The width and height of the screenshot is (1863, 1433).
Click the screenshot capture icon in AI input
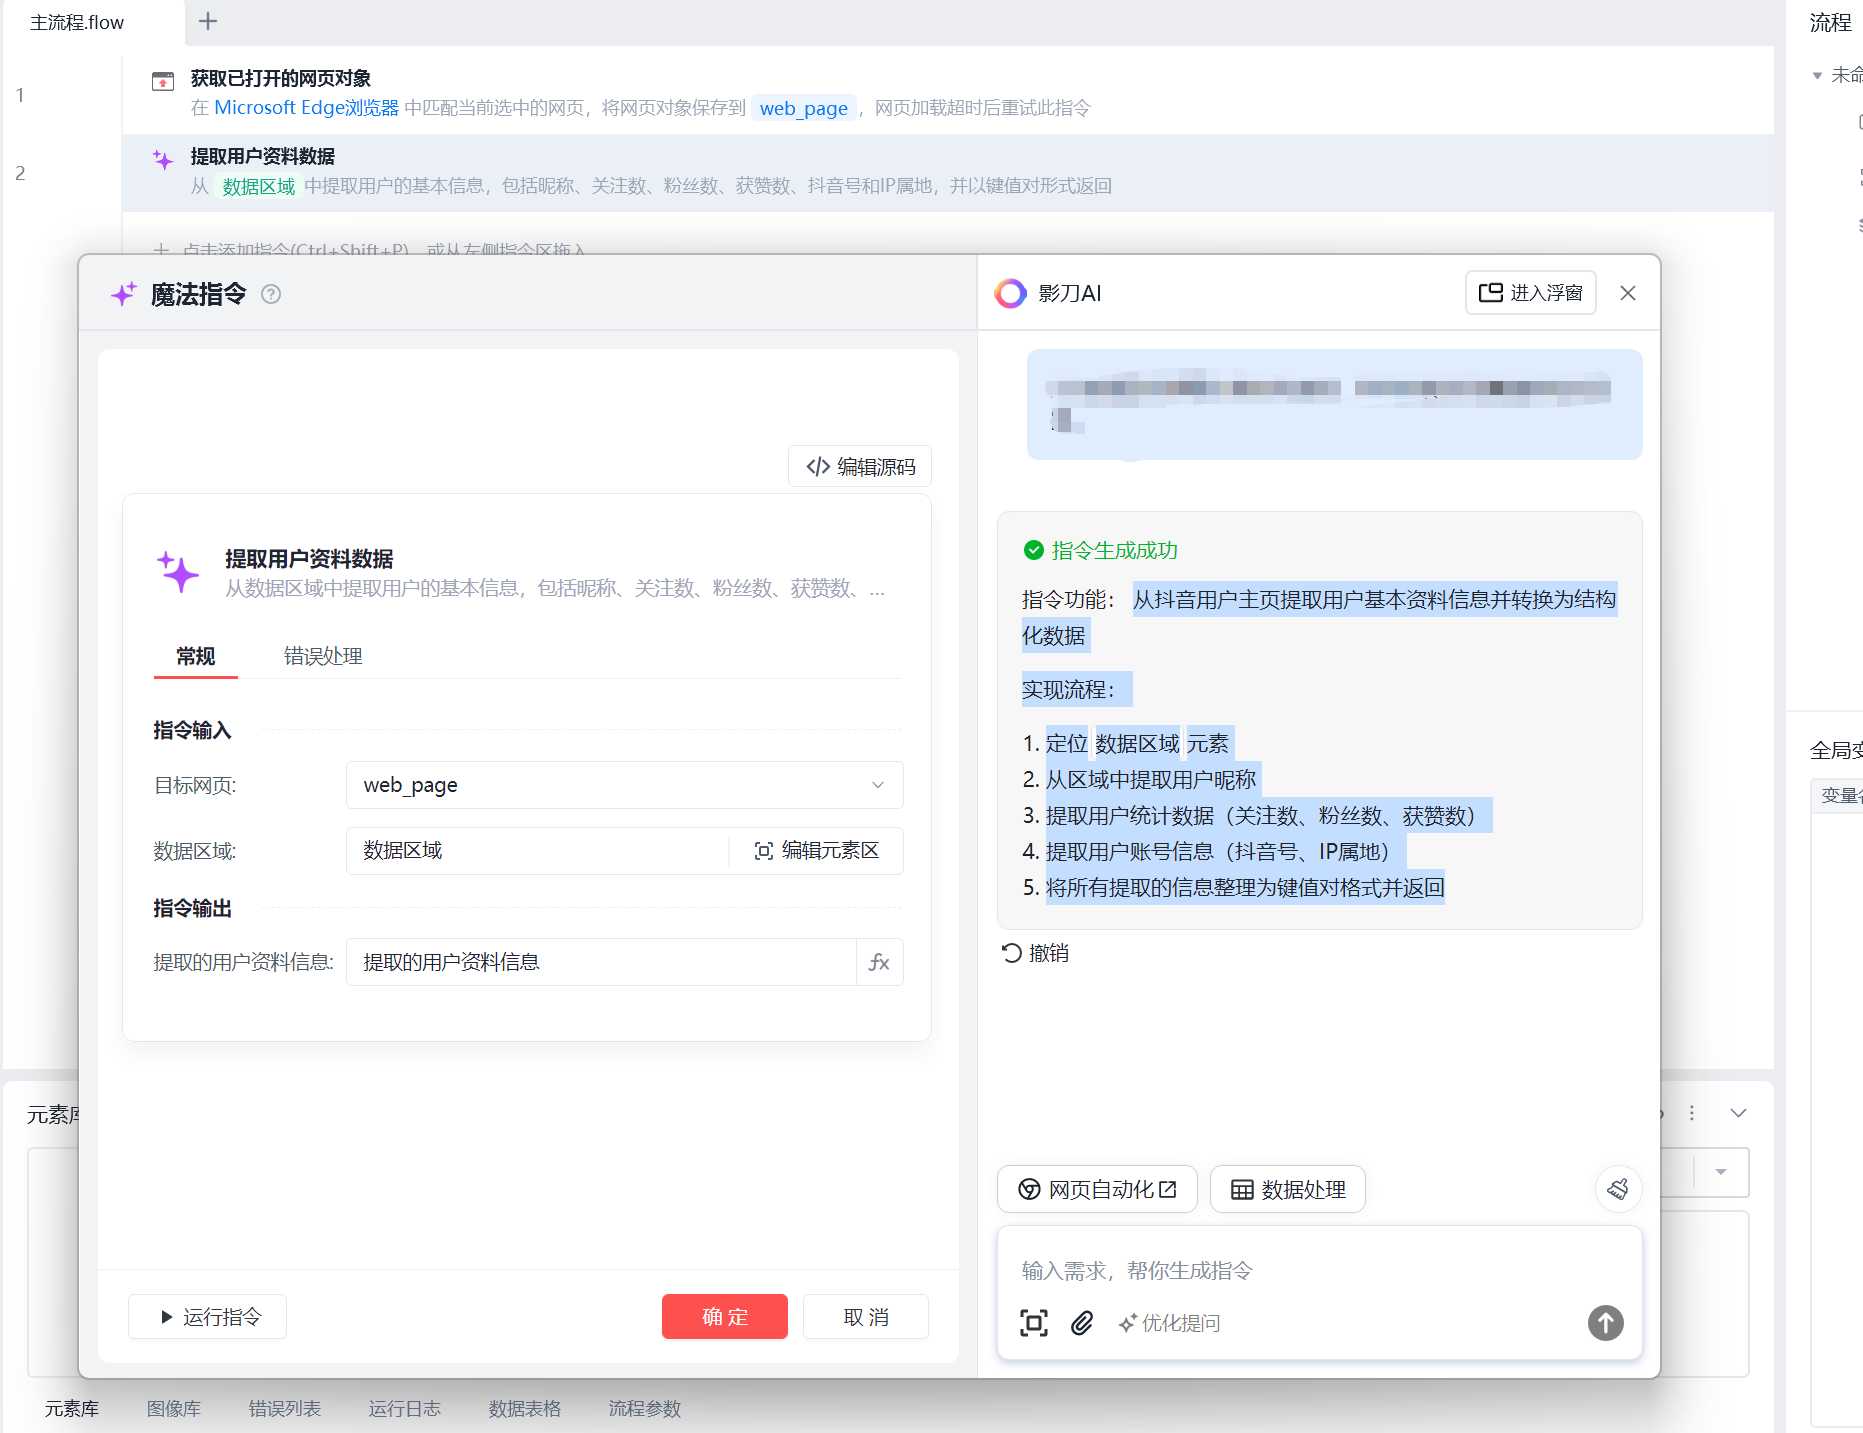coord(1034,1323)
